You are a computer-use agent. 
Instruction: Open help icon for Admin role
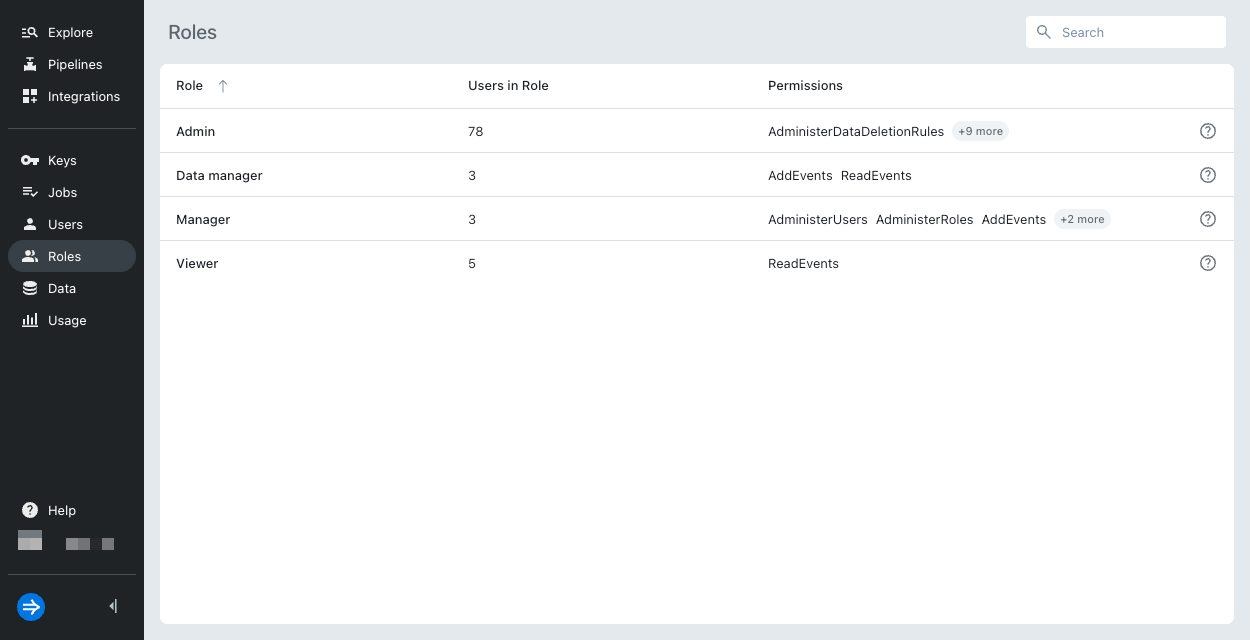(x=1208, y=131)
